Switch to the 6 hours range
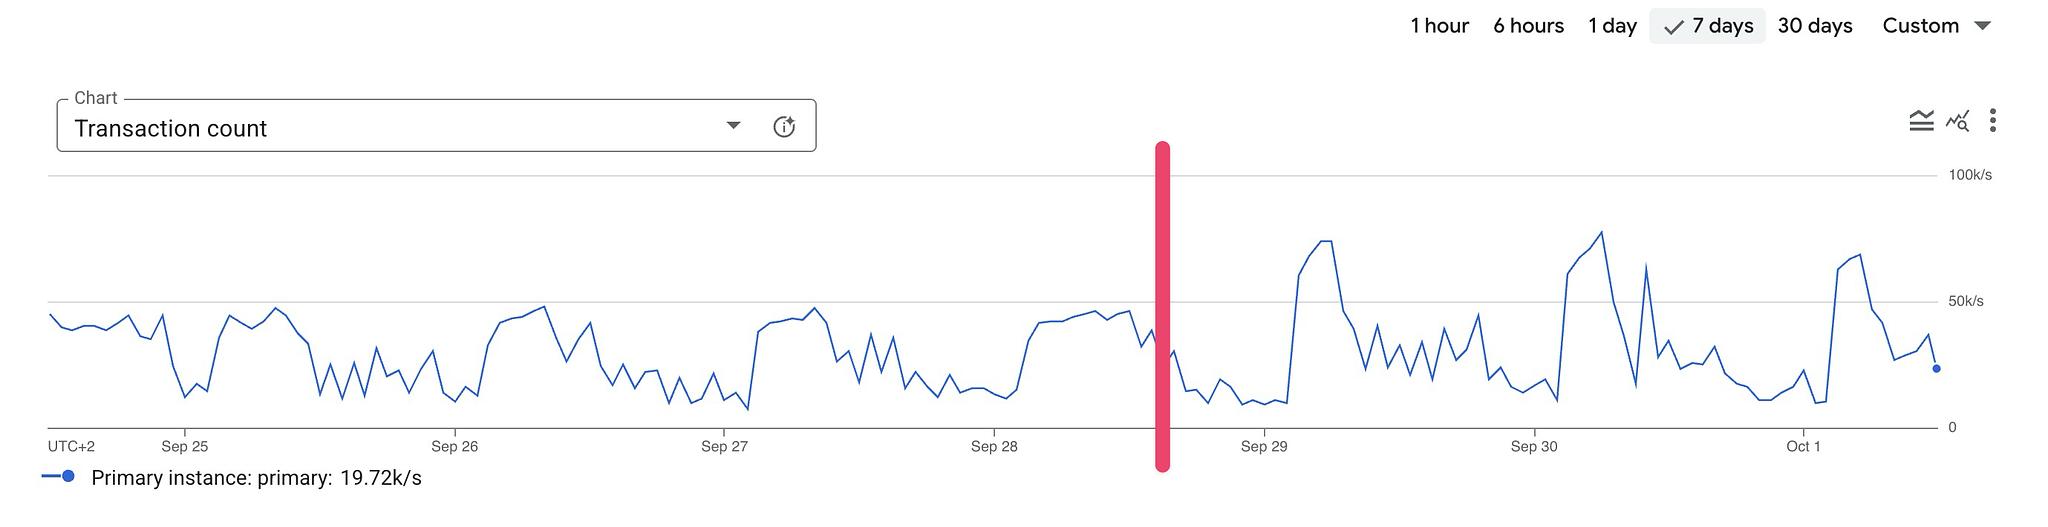Screen dimensions: 2048x527 (1528, 26)
